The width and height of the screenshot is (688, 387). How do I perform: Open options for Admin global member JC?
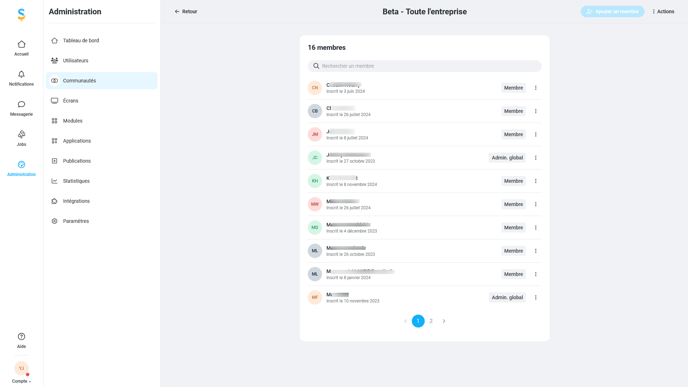coord(535,158)
